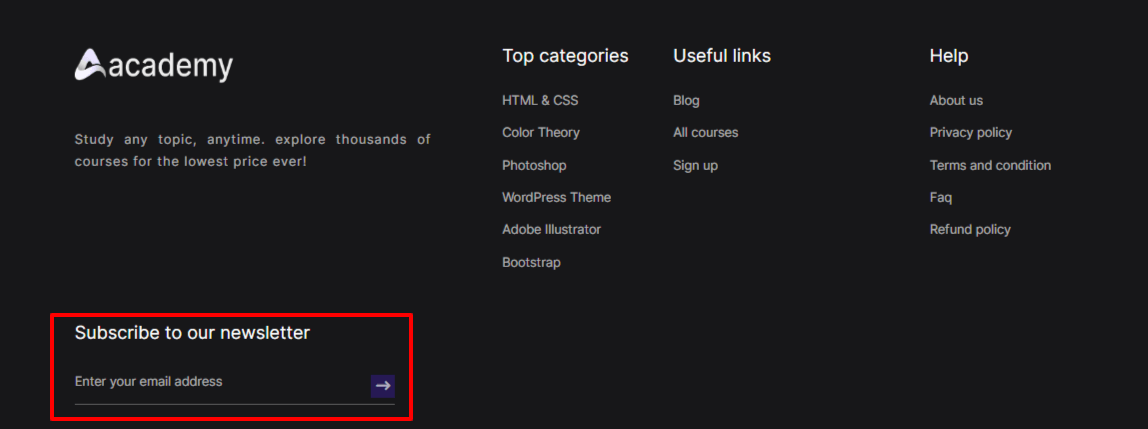Click the Academy logo
Viewport: 1148px width, 429px height.
153,66
